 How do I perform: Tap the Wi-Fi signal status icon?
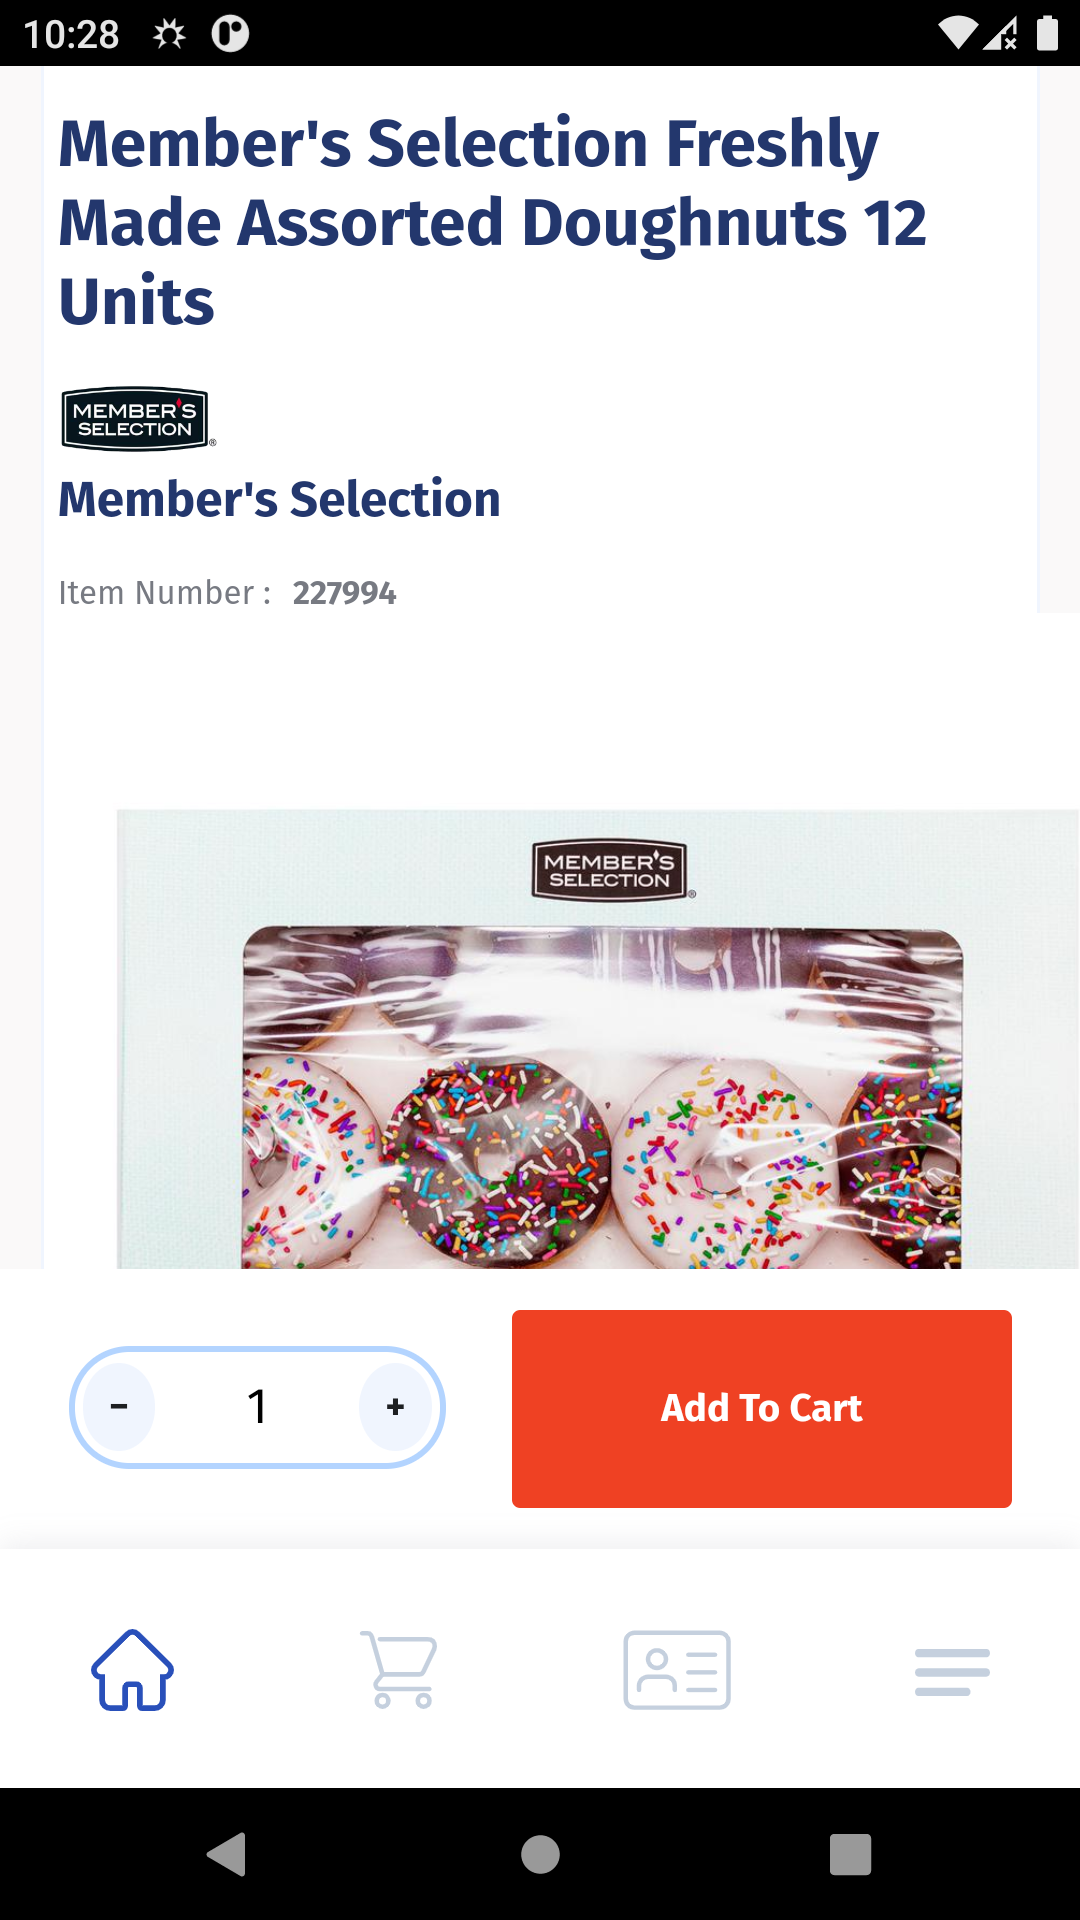click(957, 33)
